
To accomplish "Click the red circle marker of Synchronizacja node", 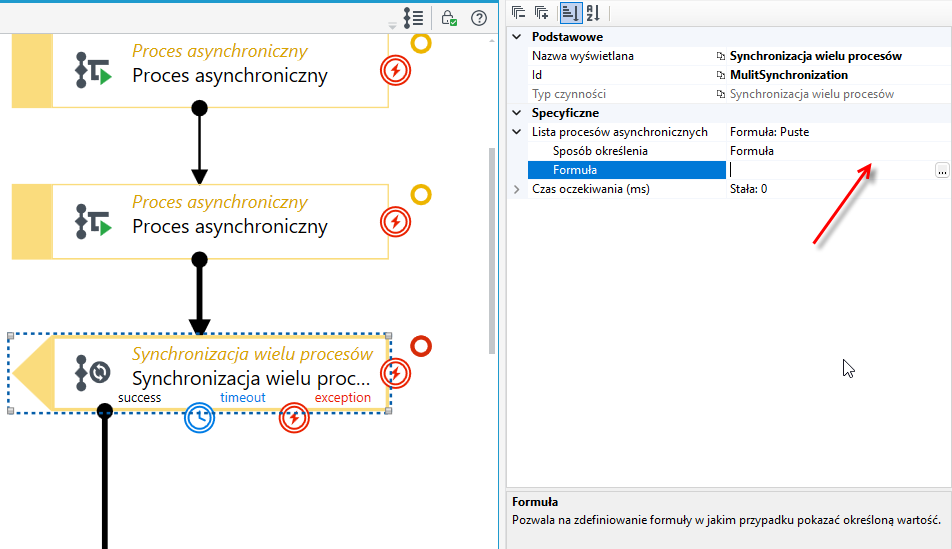I will pos(421,346).
